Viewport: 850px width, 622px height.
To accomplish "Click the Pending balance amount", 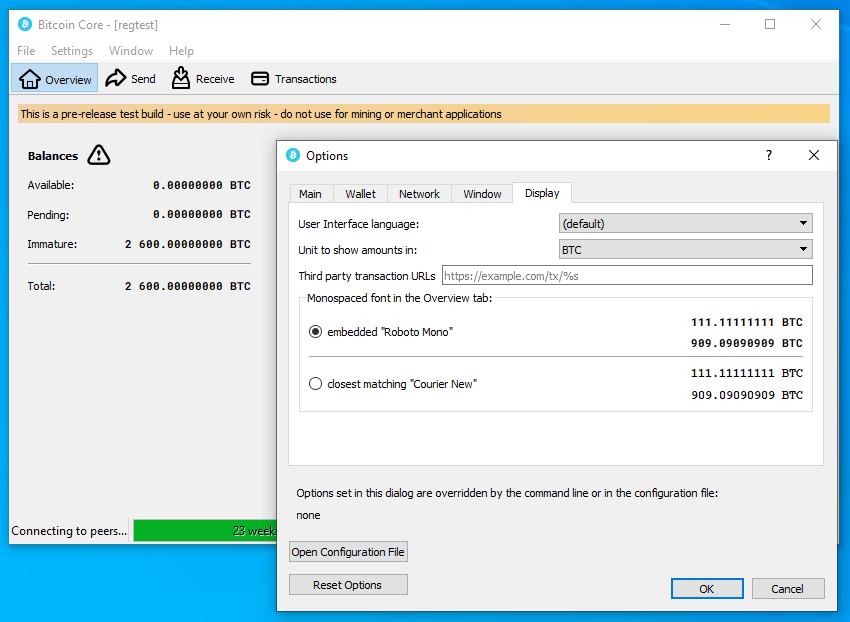I will (202, 215).
